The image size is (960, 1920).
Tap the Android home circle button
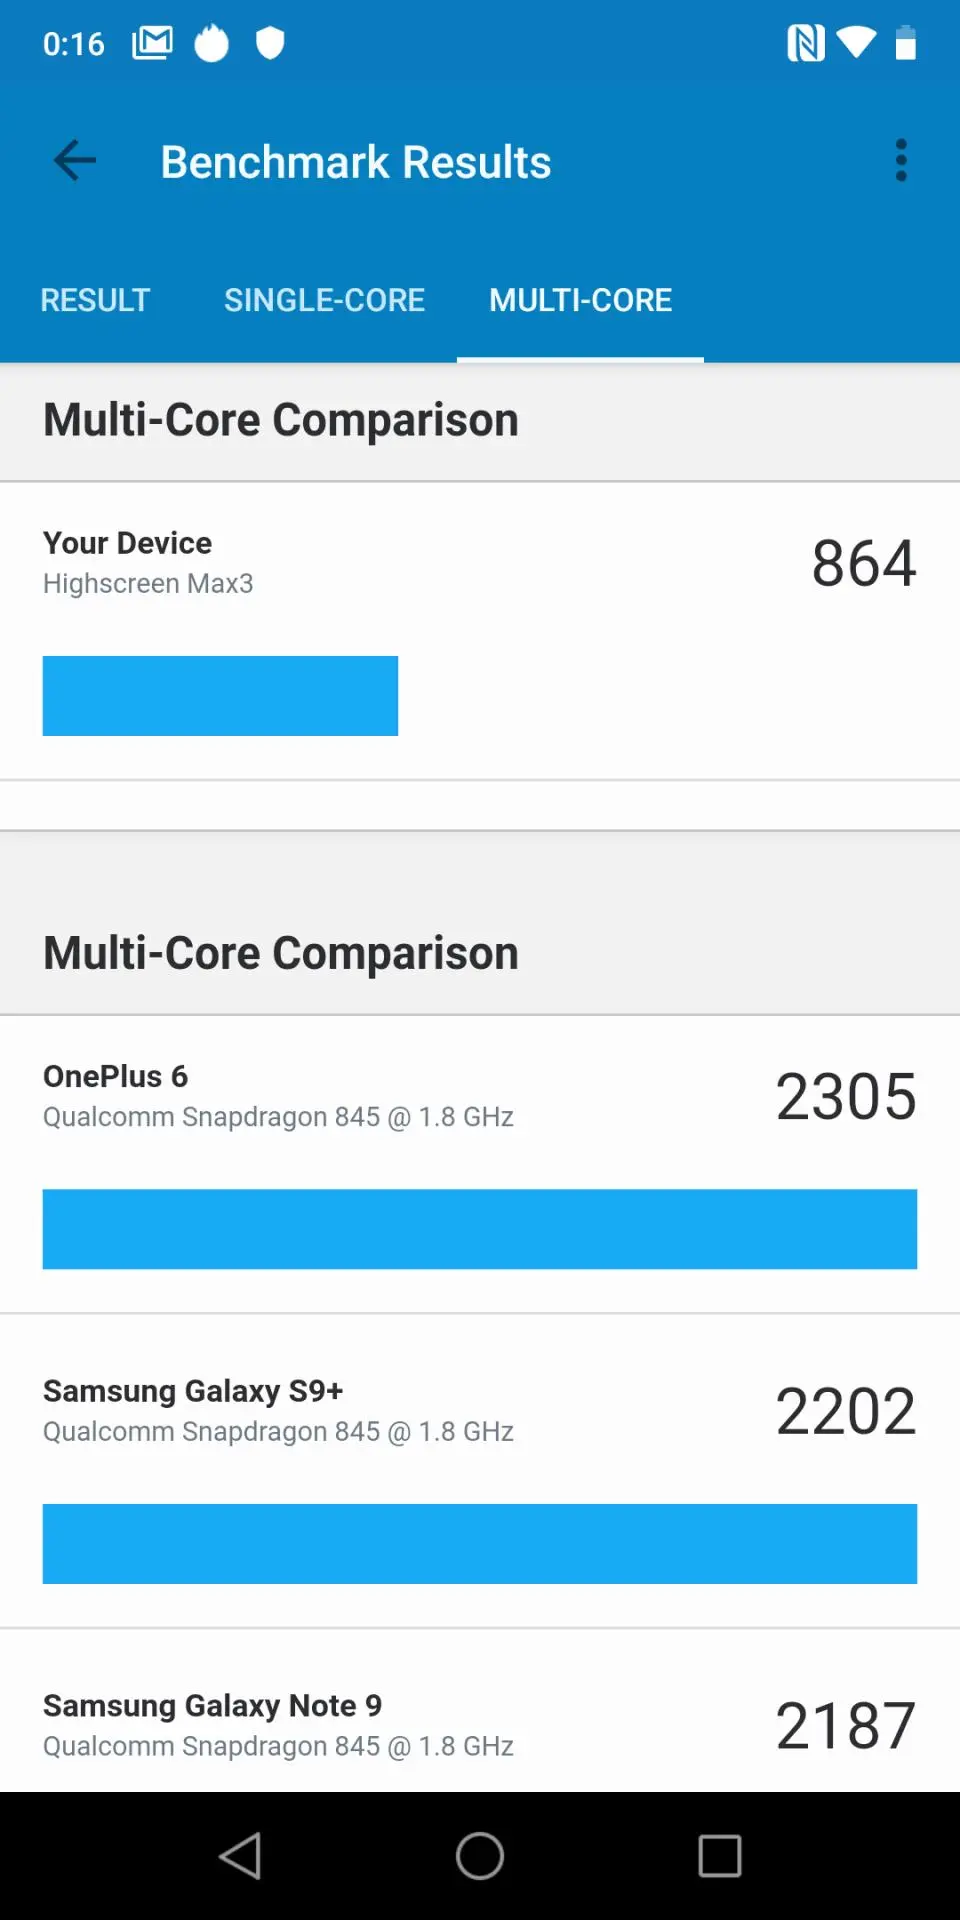point(480,1856)
